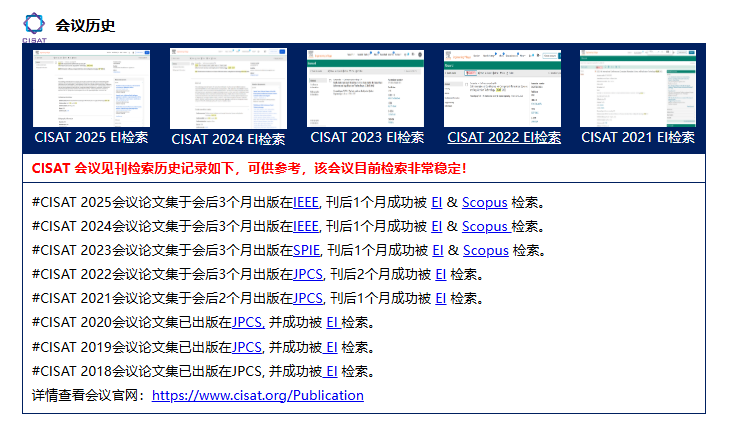Open the CISAT 2023 EI检索 screenshot thumbnail
The image size is (730, 434).
tap(365, 88)
